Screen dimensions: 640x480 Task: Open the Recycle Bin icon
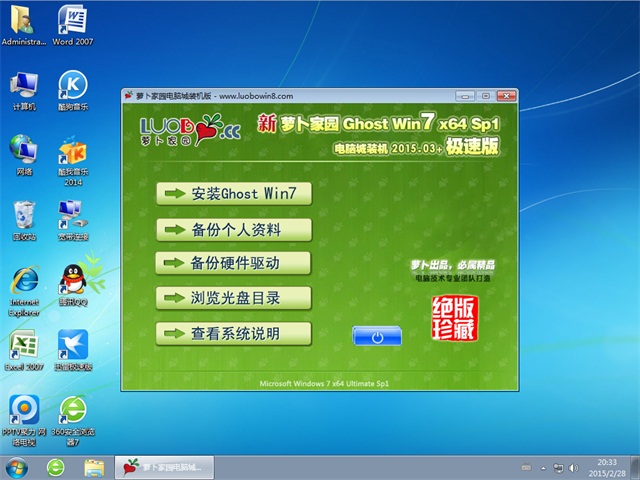tap(23, 217)
